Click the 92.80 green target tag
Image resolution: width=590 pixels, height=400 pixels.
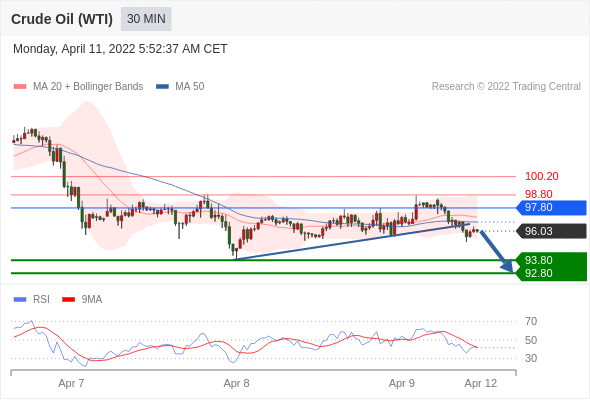551,273
